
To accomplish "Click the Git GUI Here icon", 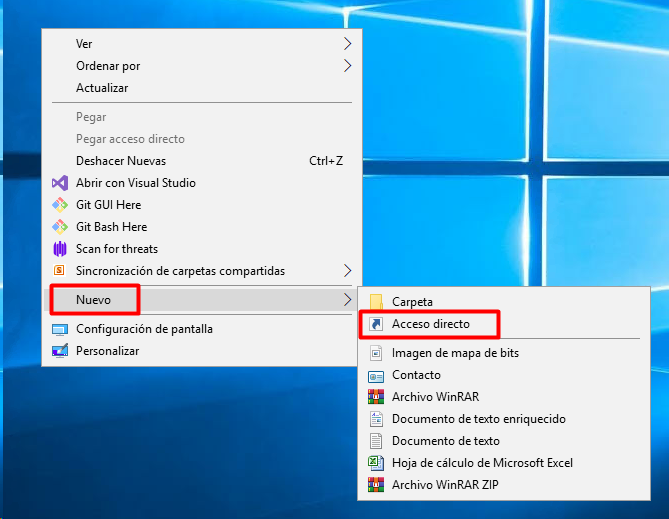I will click(60, 205).
